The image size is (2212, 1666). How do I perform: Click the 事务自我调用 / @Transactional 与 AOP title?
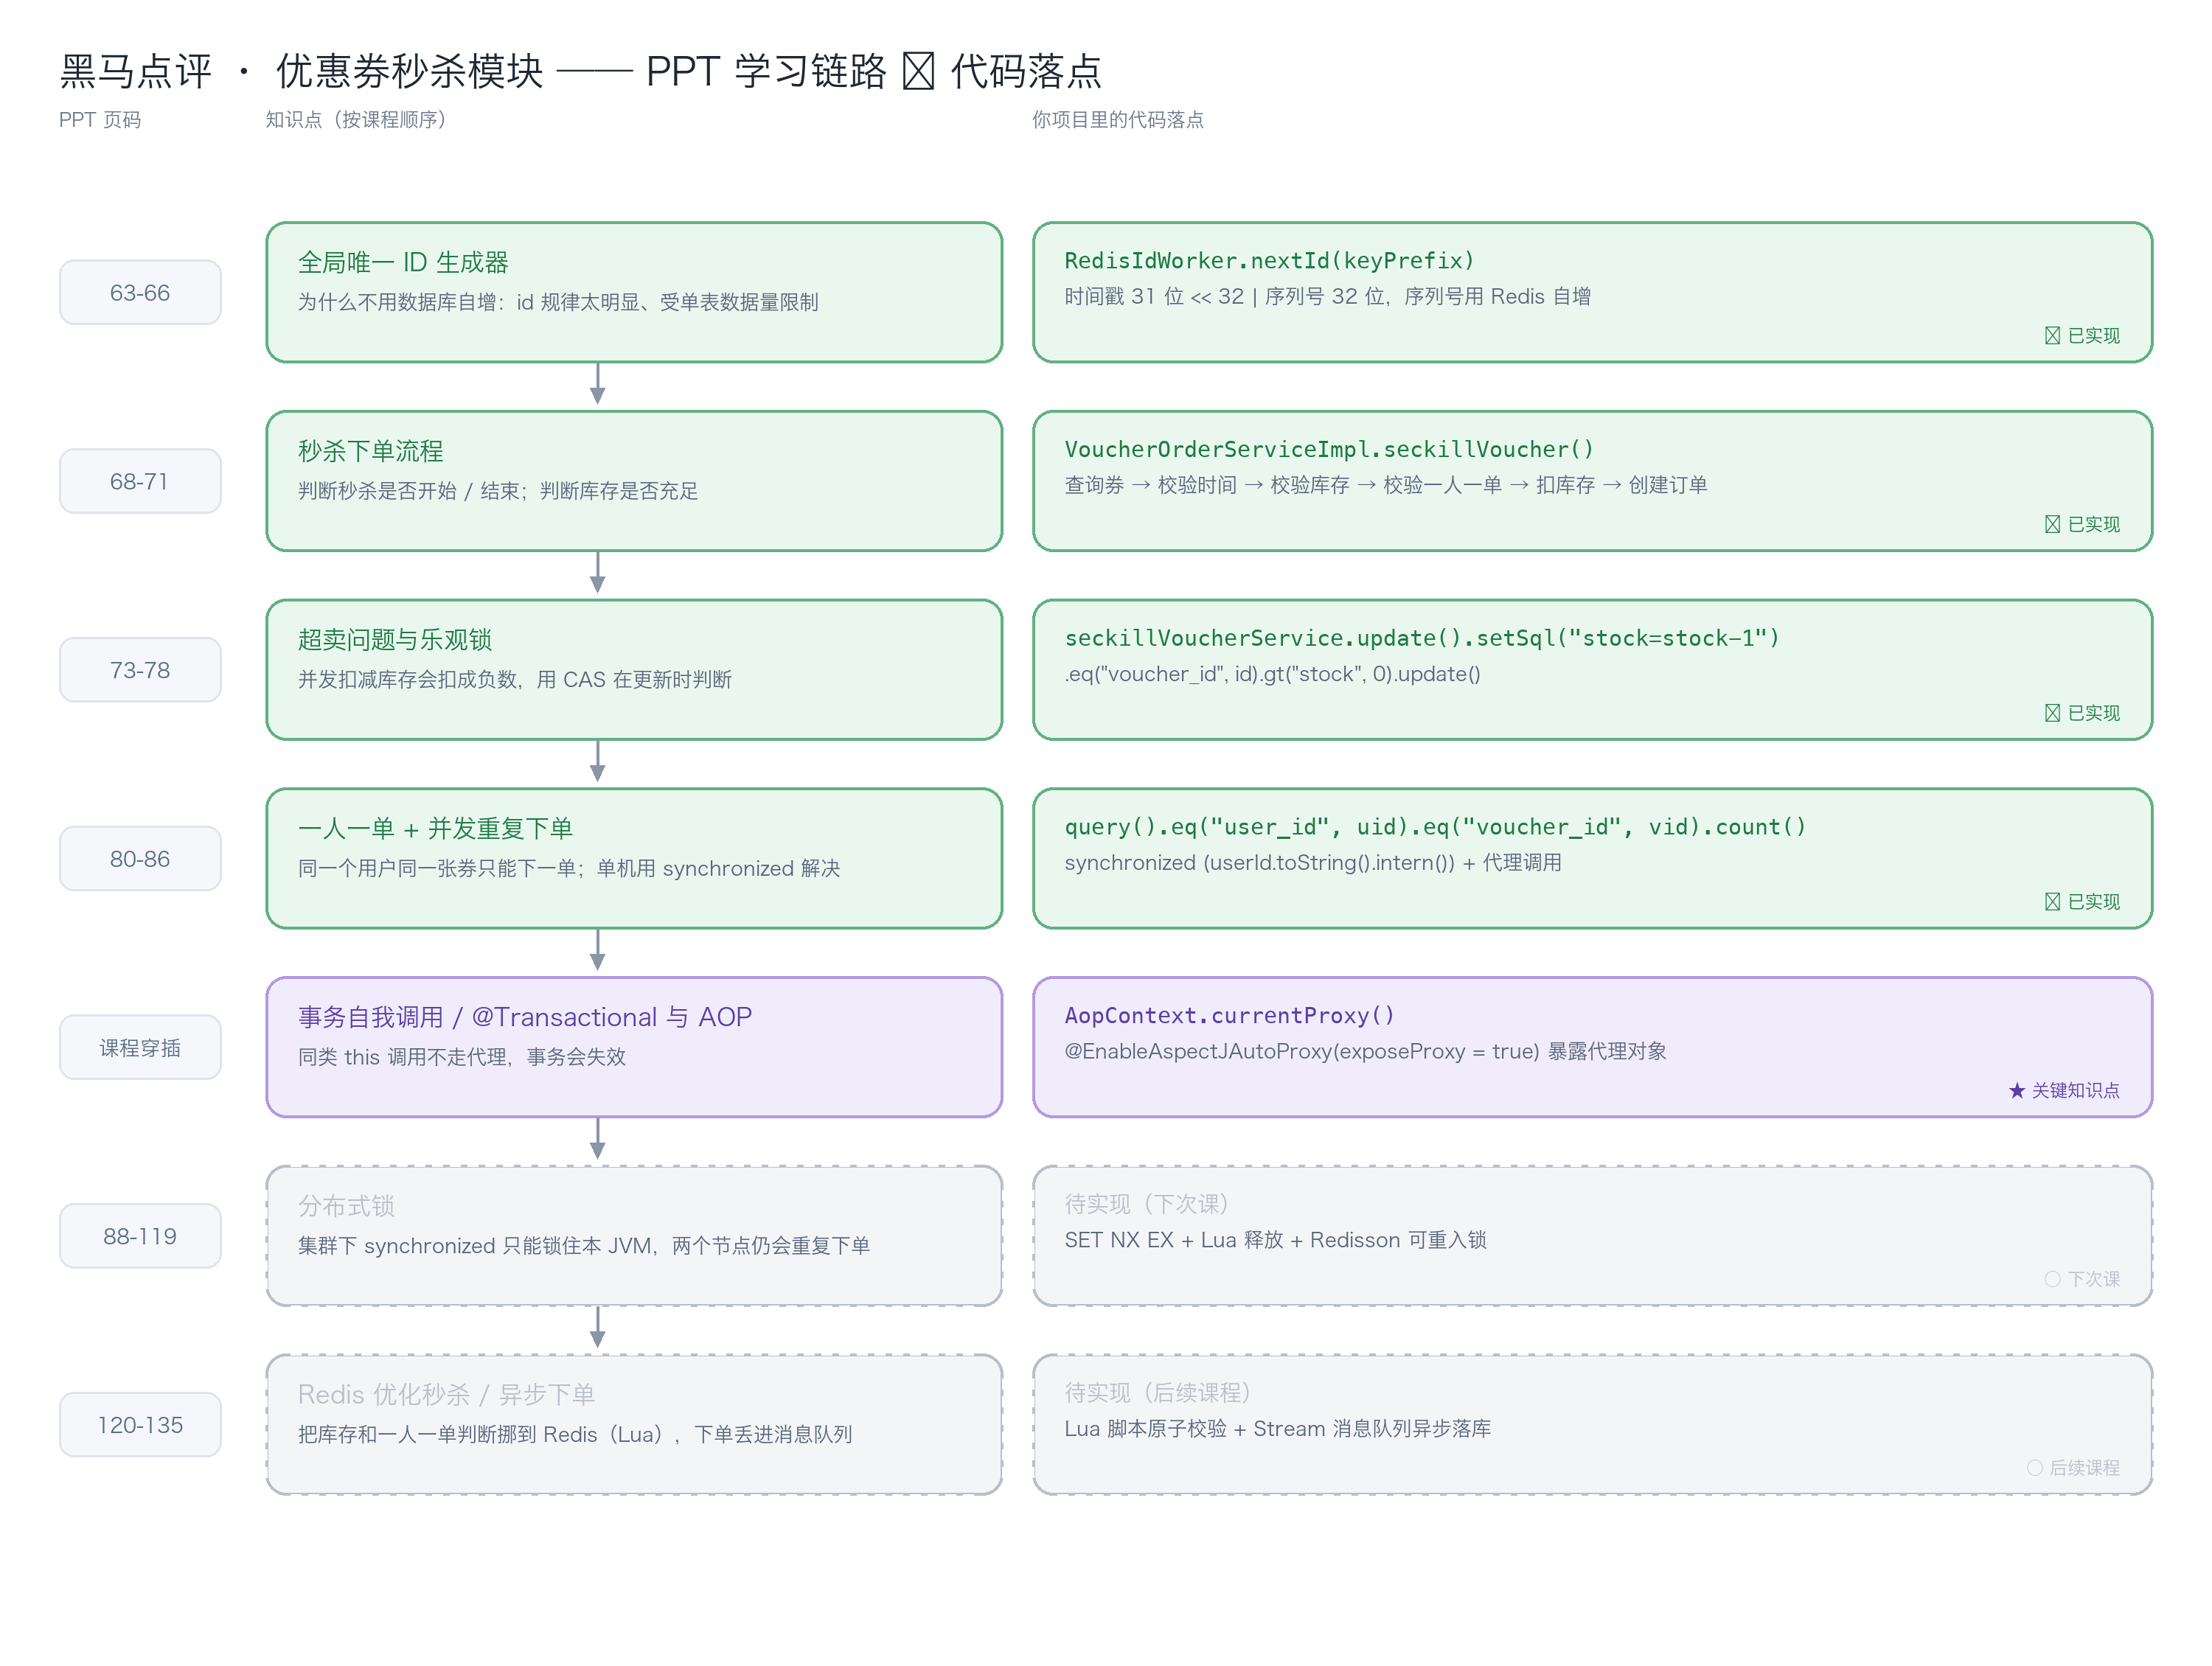pos(525,1017)
